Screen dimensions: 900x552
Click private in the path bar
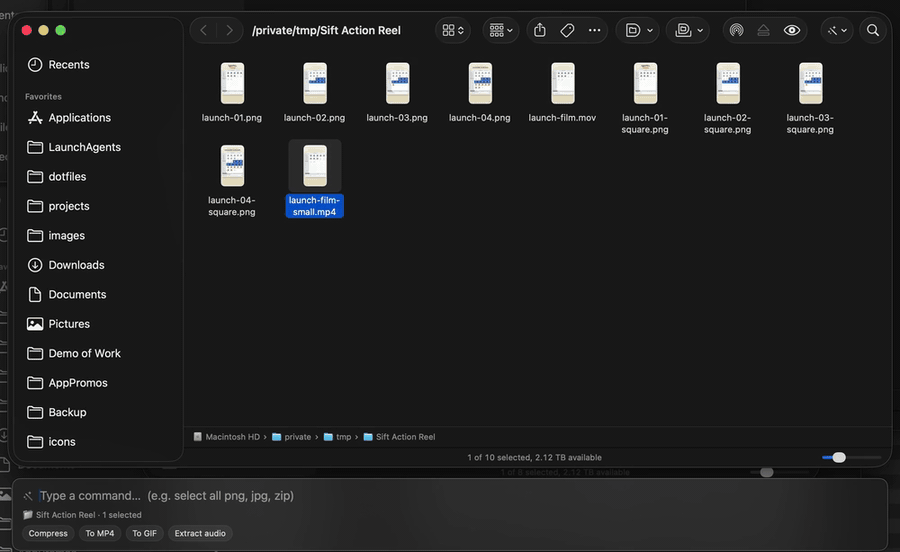pyautogui.click(x=292, y=437)
